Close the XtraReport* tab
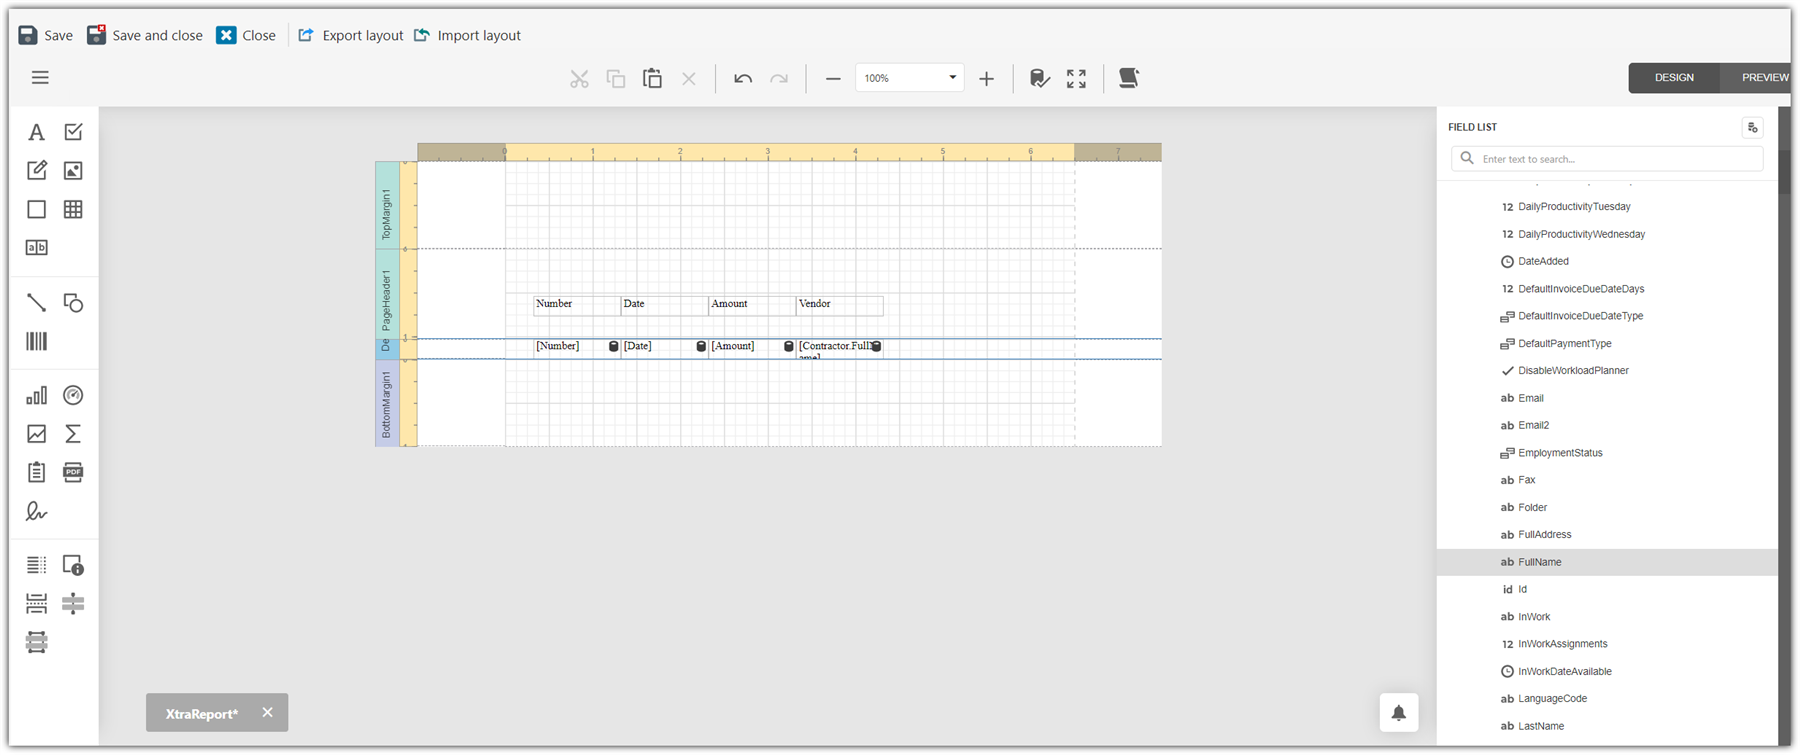Image resolution: width=1800 pixels, height=755 pixels. (x=267, y=712)
